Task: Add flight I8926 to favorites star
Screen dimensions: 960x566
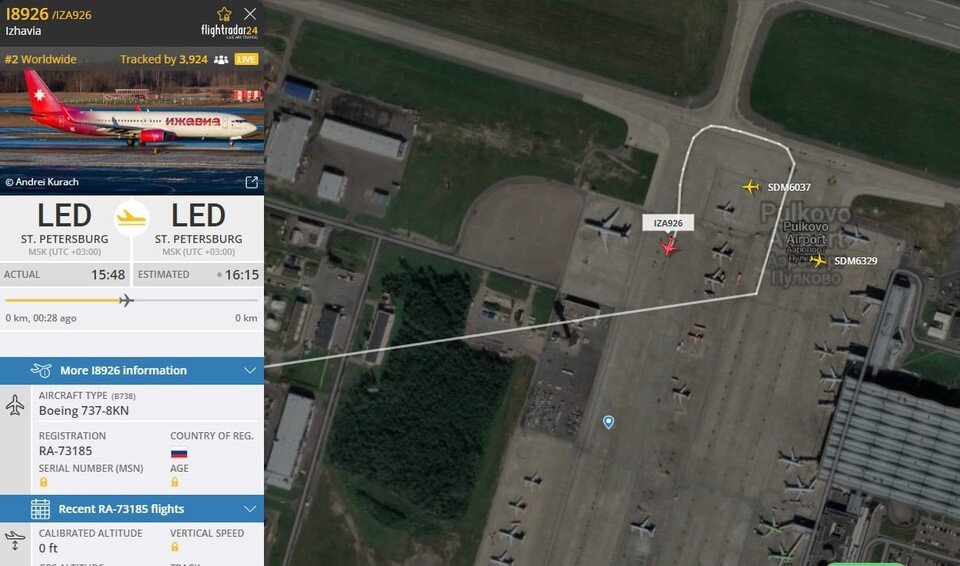Action: (x=224, y=13)
